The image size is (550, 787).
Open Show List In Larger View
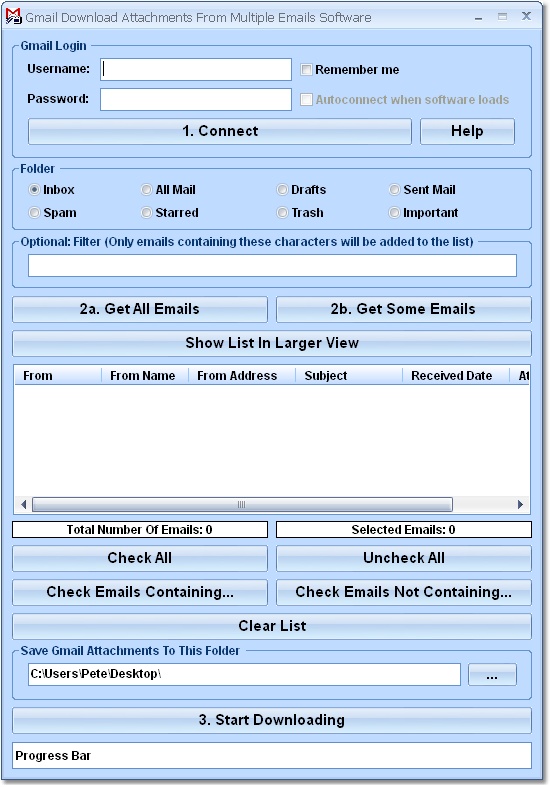[272, 343]
